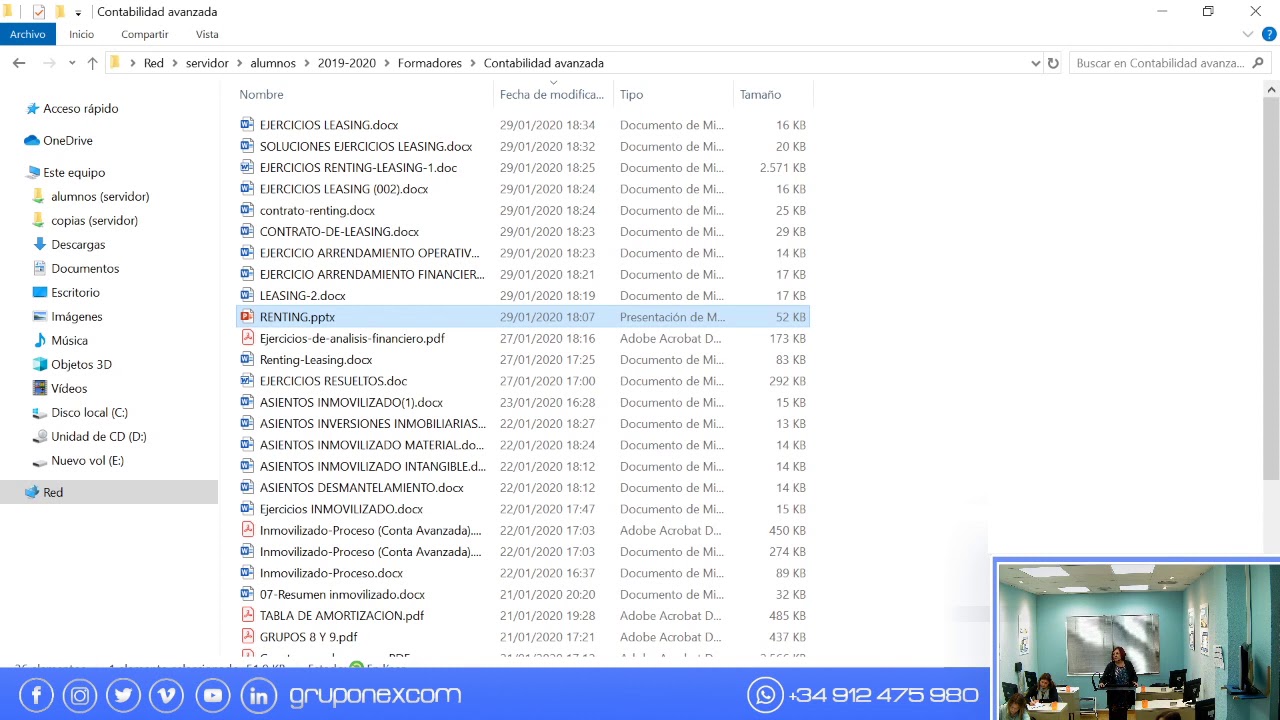
Task: Click properties icon in quick access toolbar
Action: 39,12
